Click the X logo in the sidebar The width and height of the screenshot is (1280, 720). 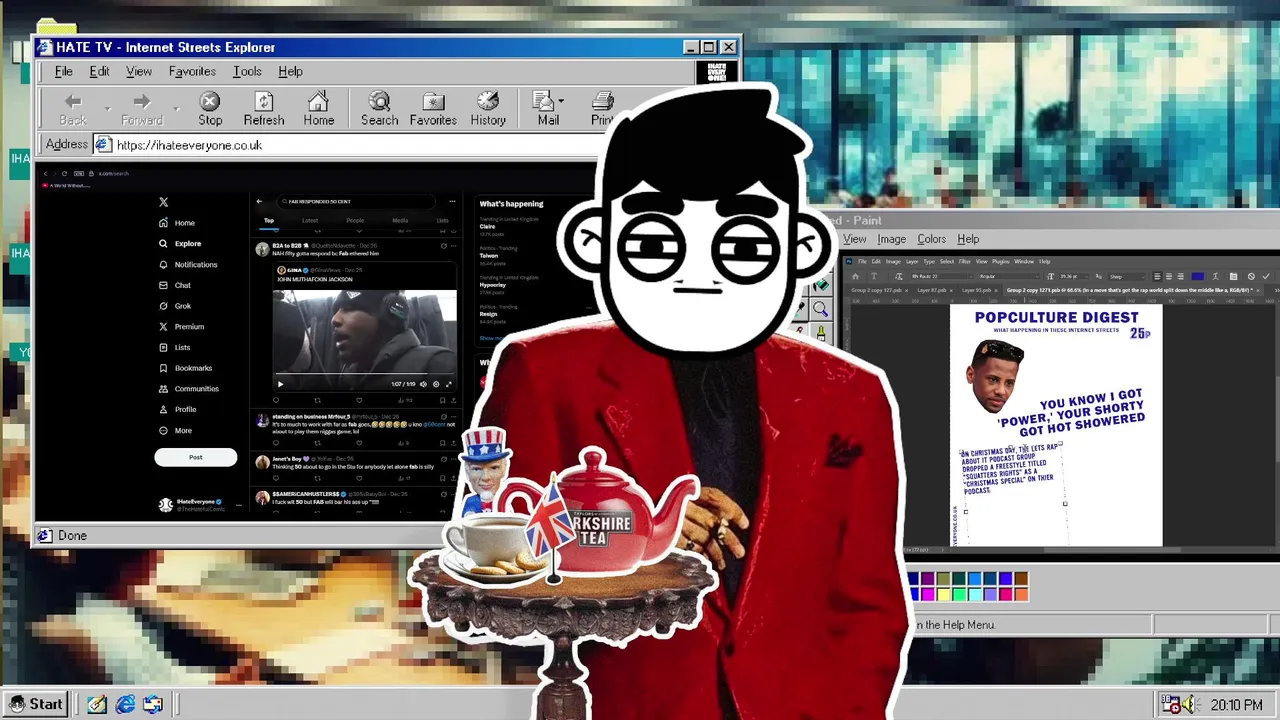(x=164, y=202)
